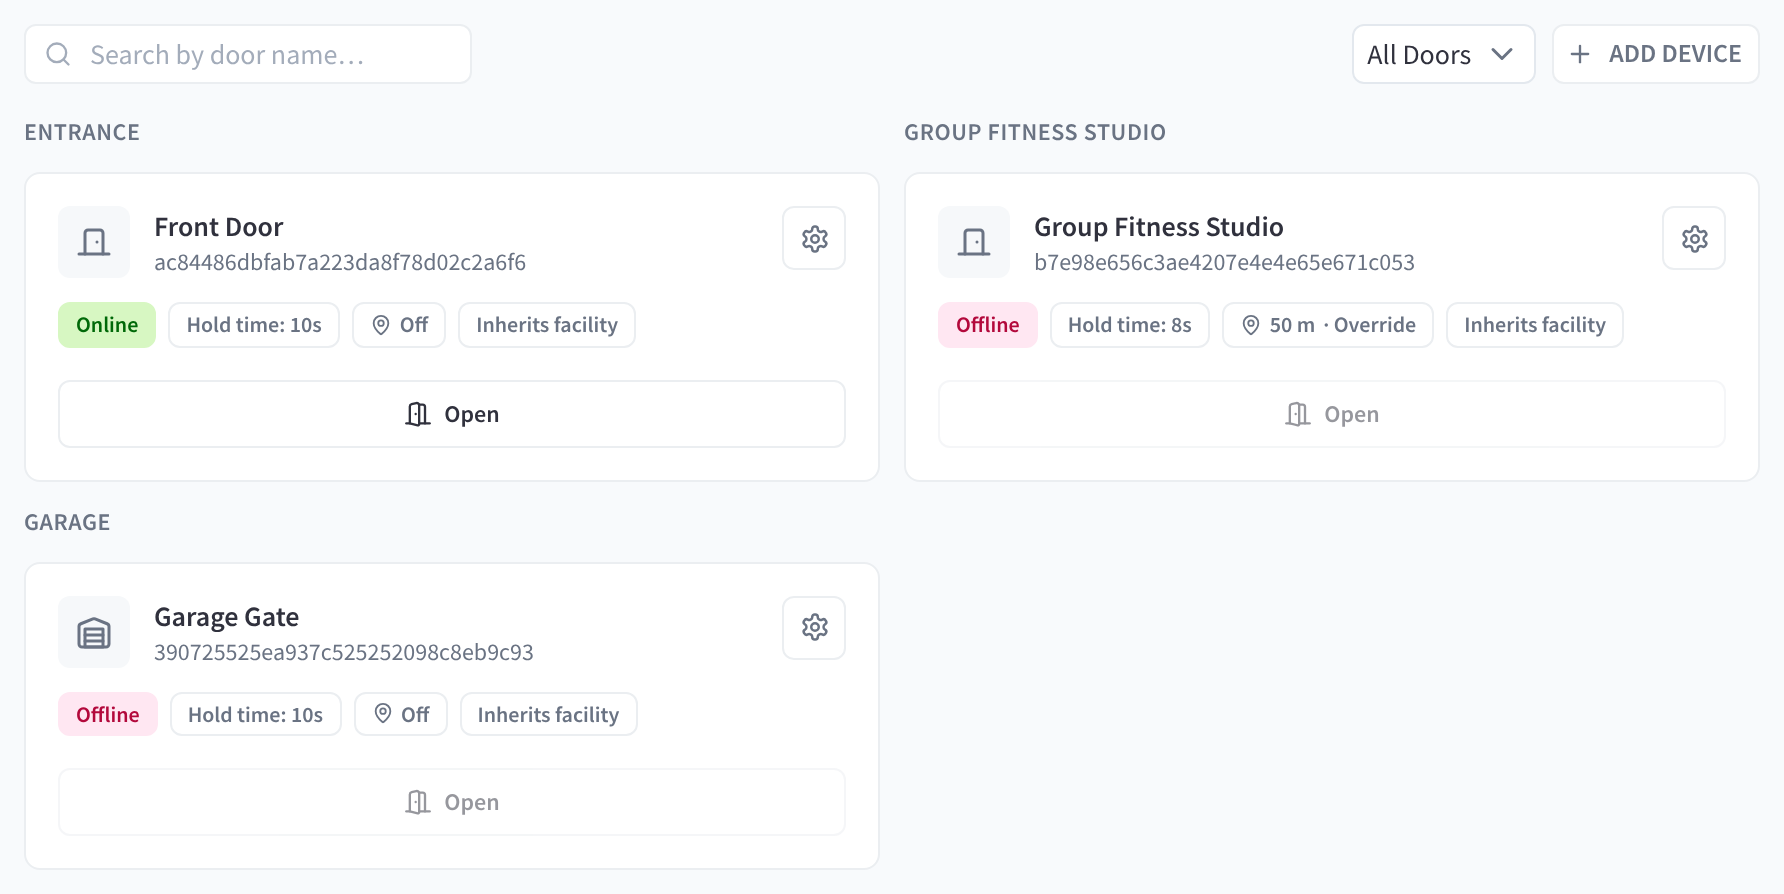Click Open button for Group Fitness Studio
This screenshot has width=1784, height=894.
(x=1332, y=414)
